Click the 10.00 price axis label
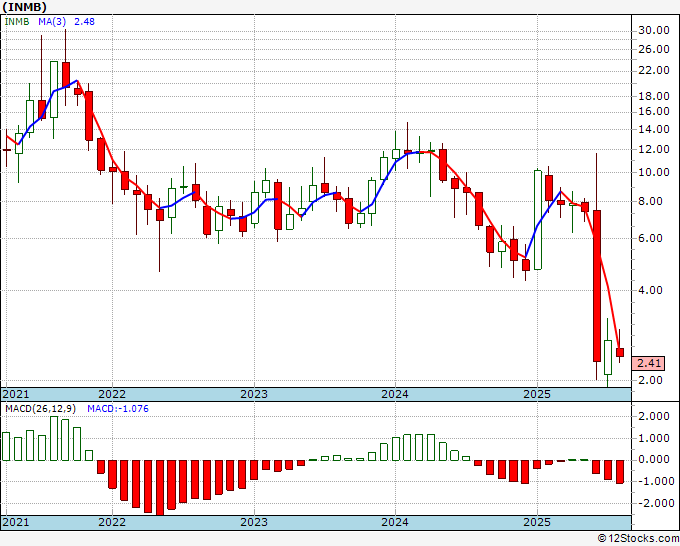 654,172
